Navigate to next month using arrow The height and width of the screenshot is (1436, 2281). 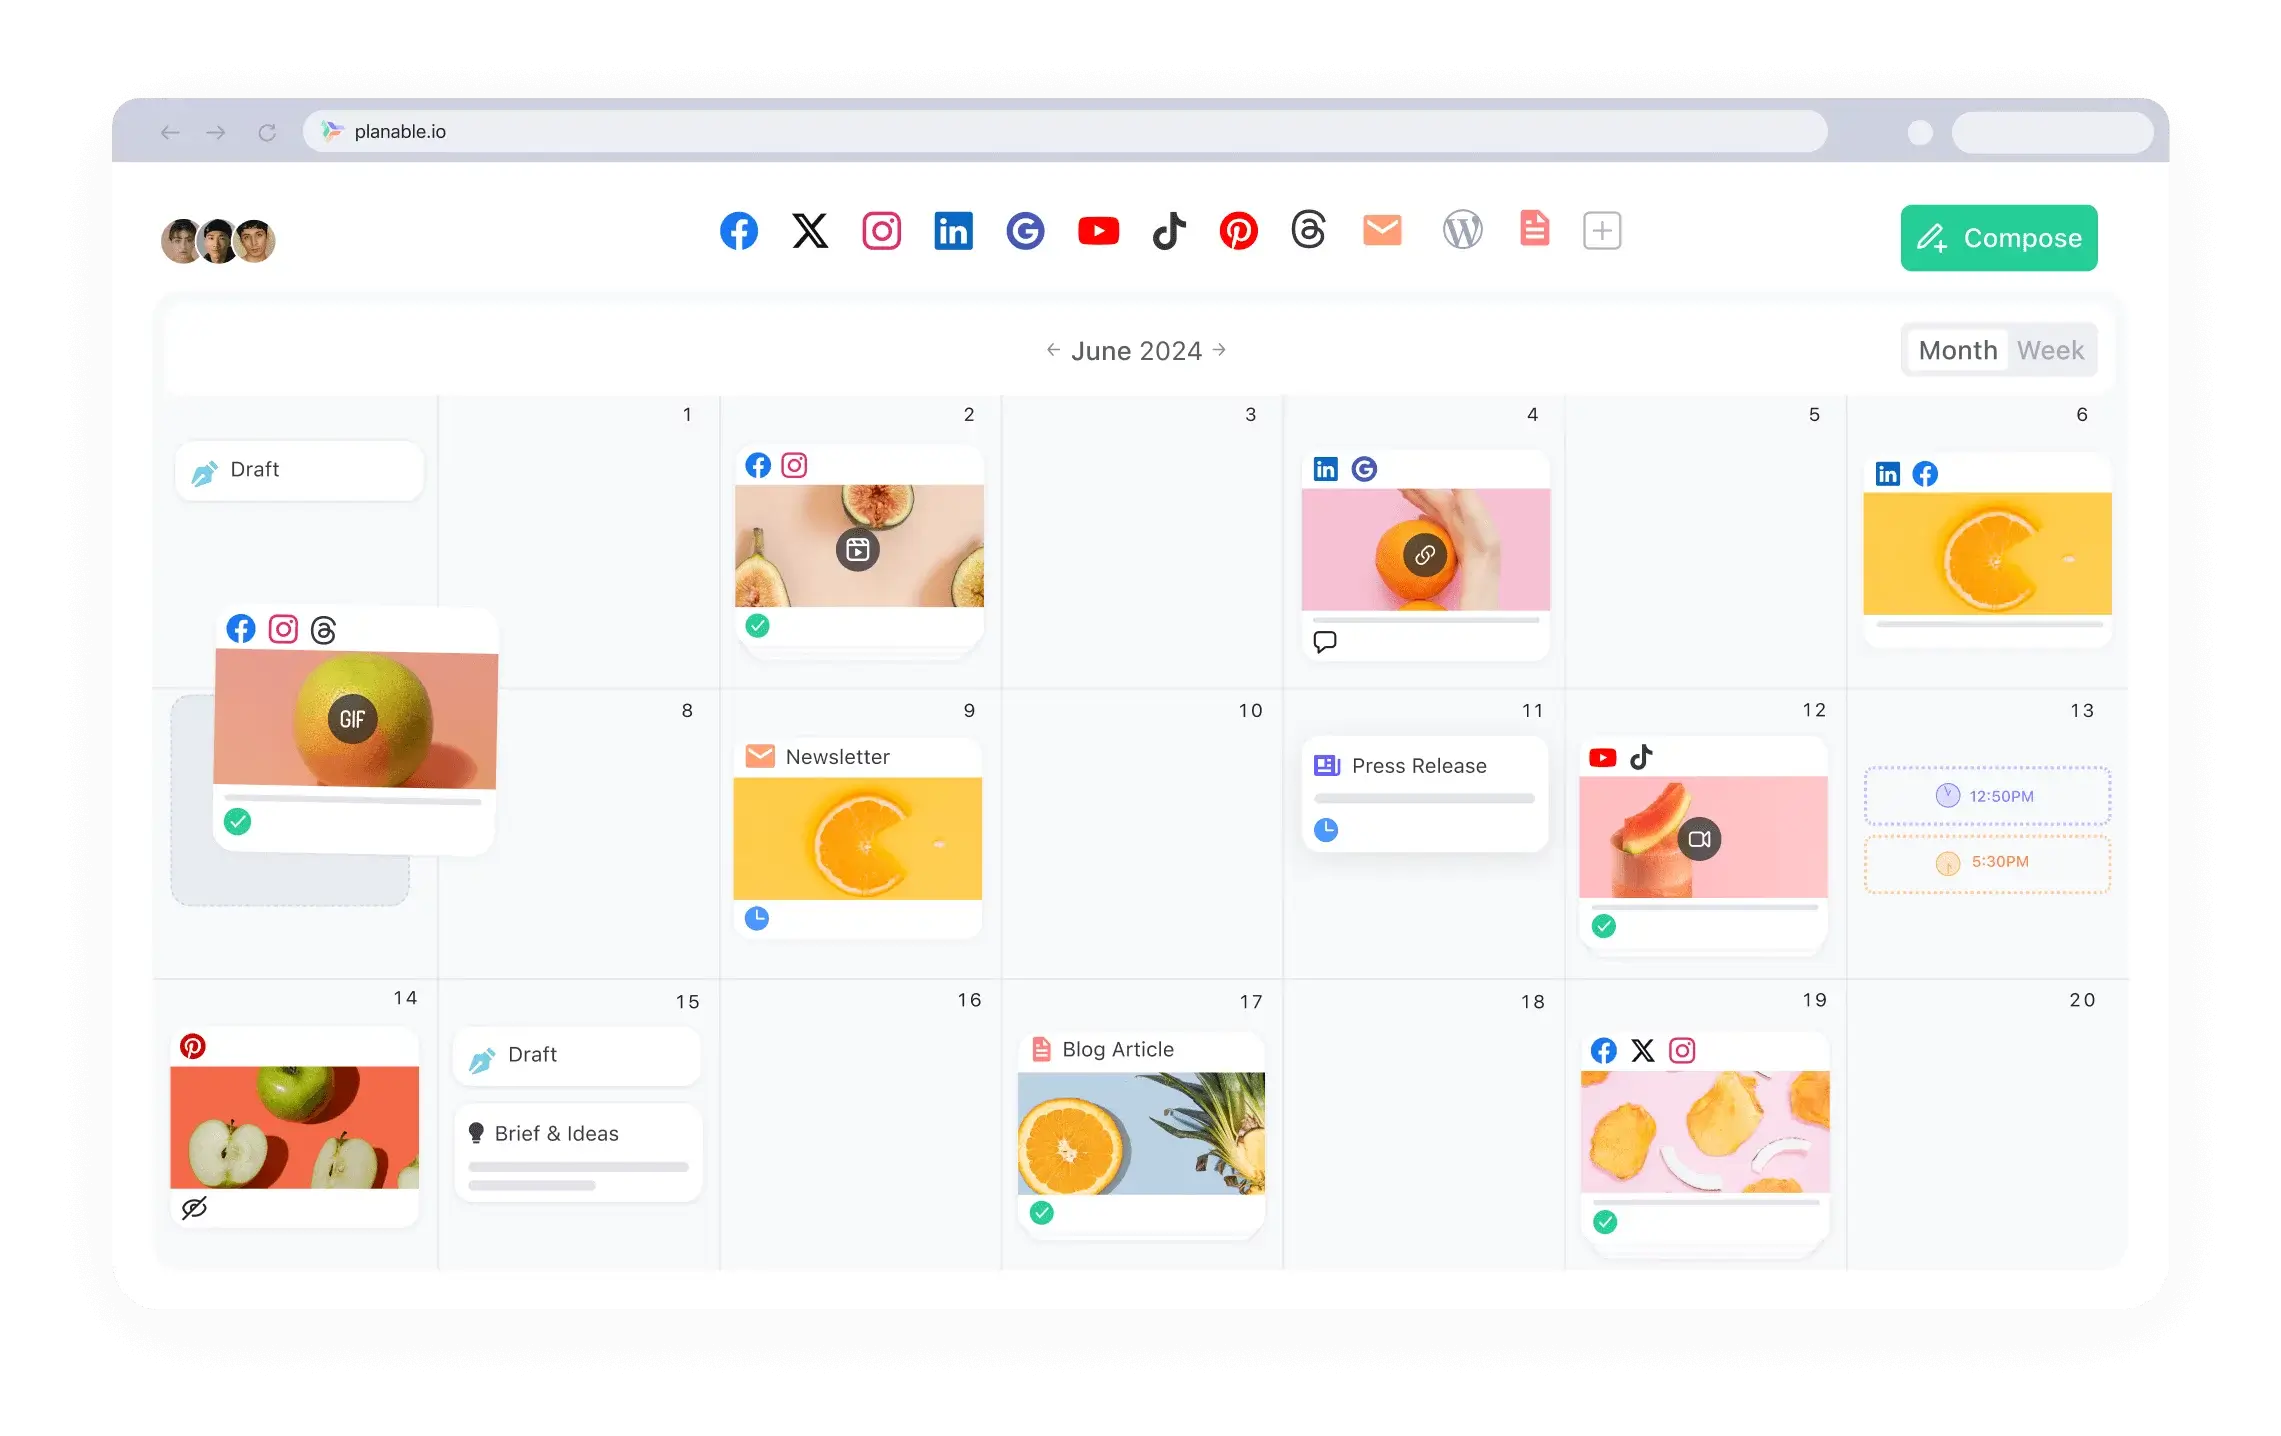pos(1221,351)
